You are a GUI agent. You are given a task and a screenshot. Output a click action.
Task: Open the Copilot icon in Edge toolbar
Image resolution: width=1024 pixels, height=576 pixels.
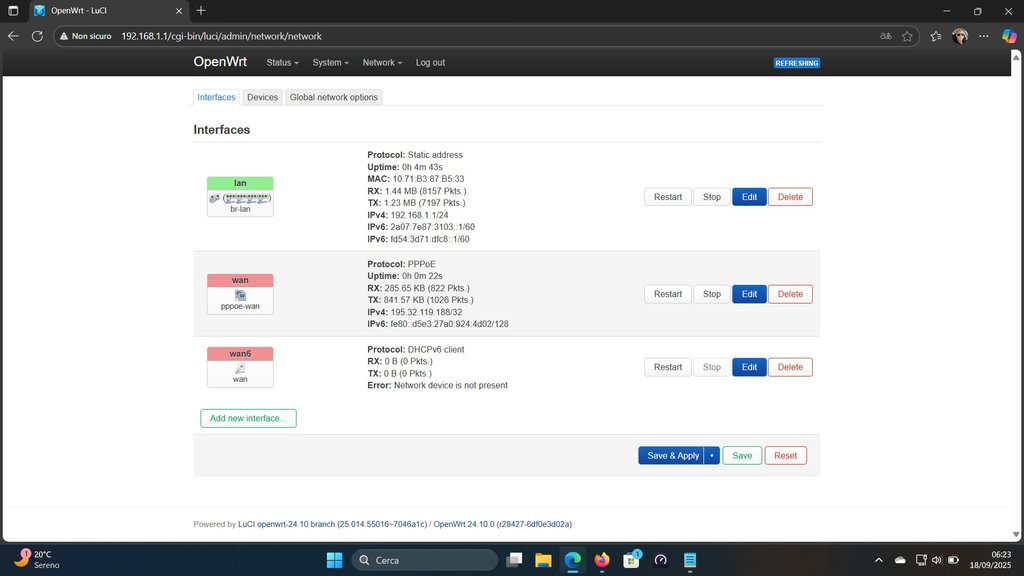click(1010, 36)
